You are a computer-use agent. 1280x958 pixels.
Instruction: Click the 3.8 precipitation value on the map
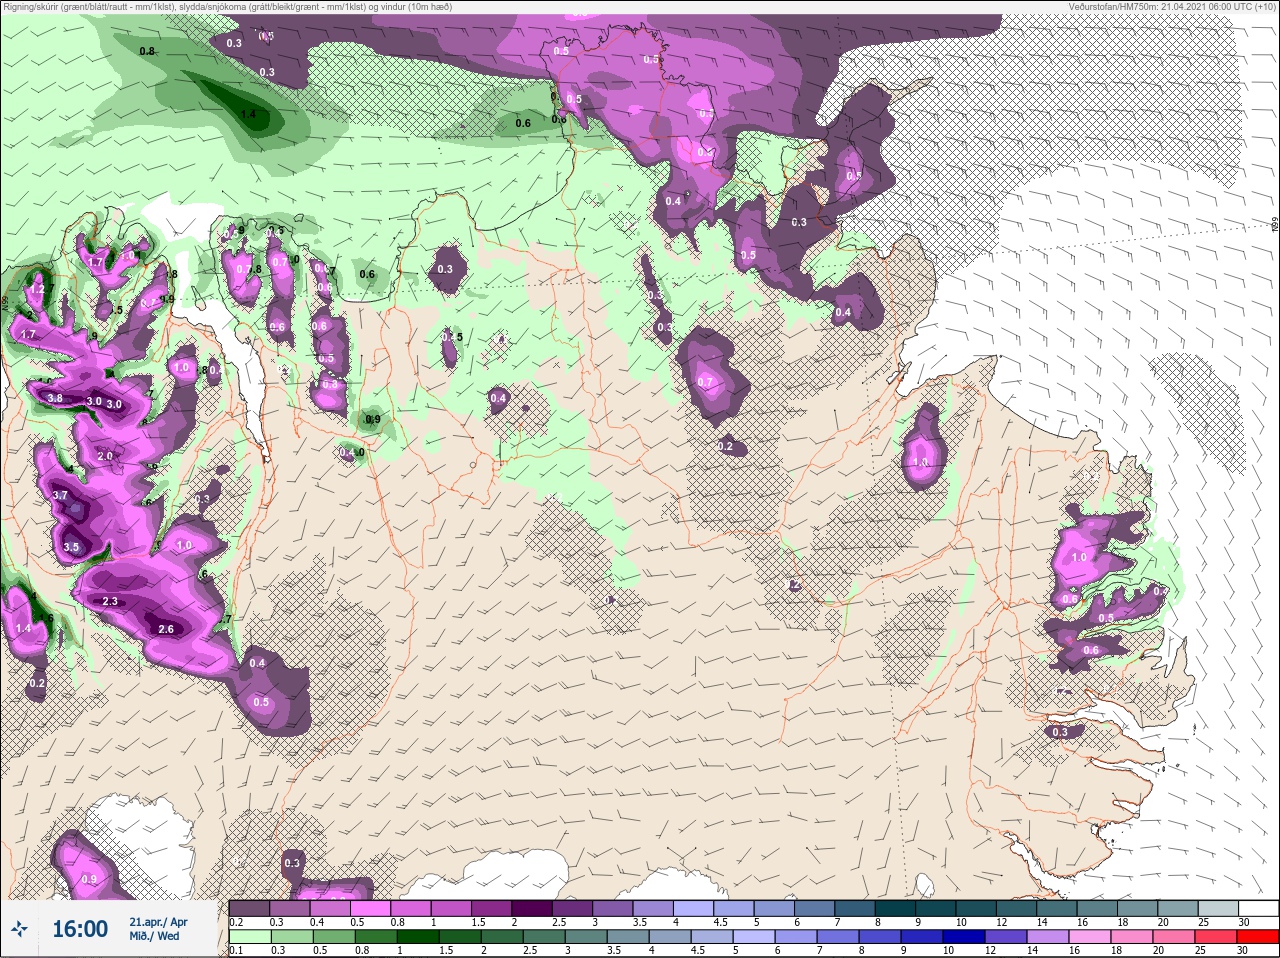(x=55, y=398)
